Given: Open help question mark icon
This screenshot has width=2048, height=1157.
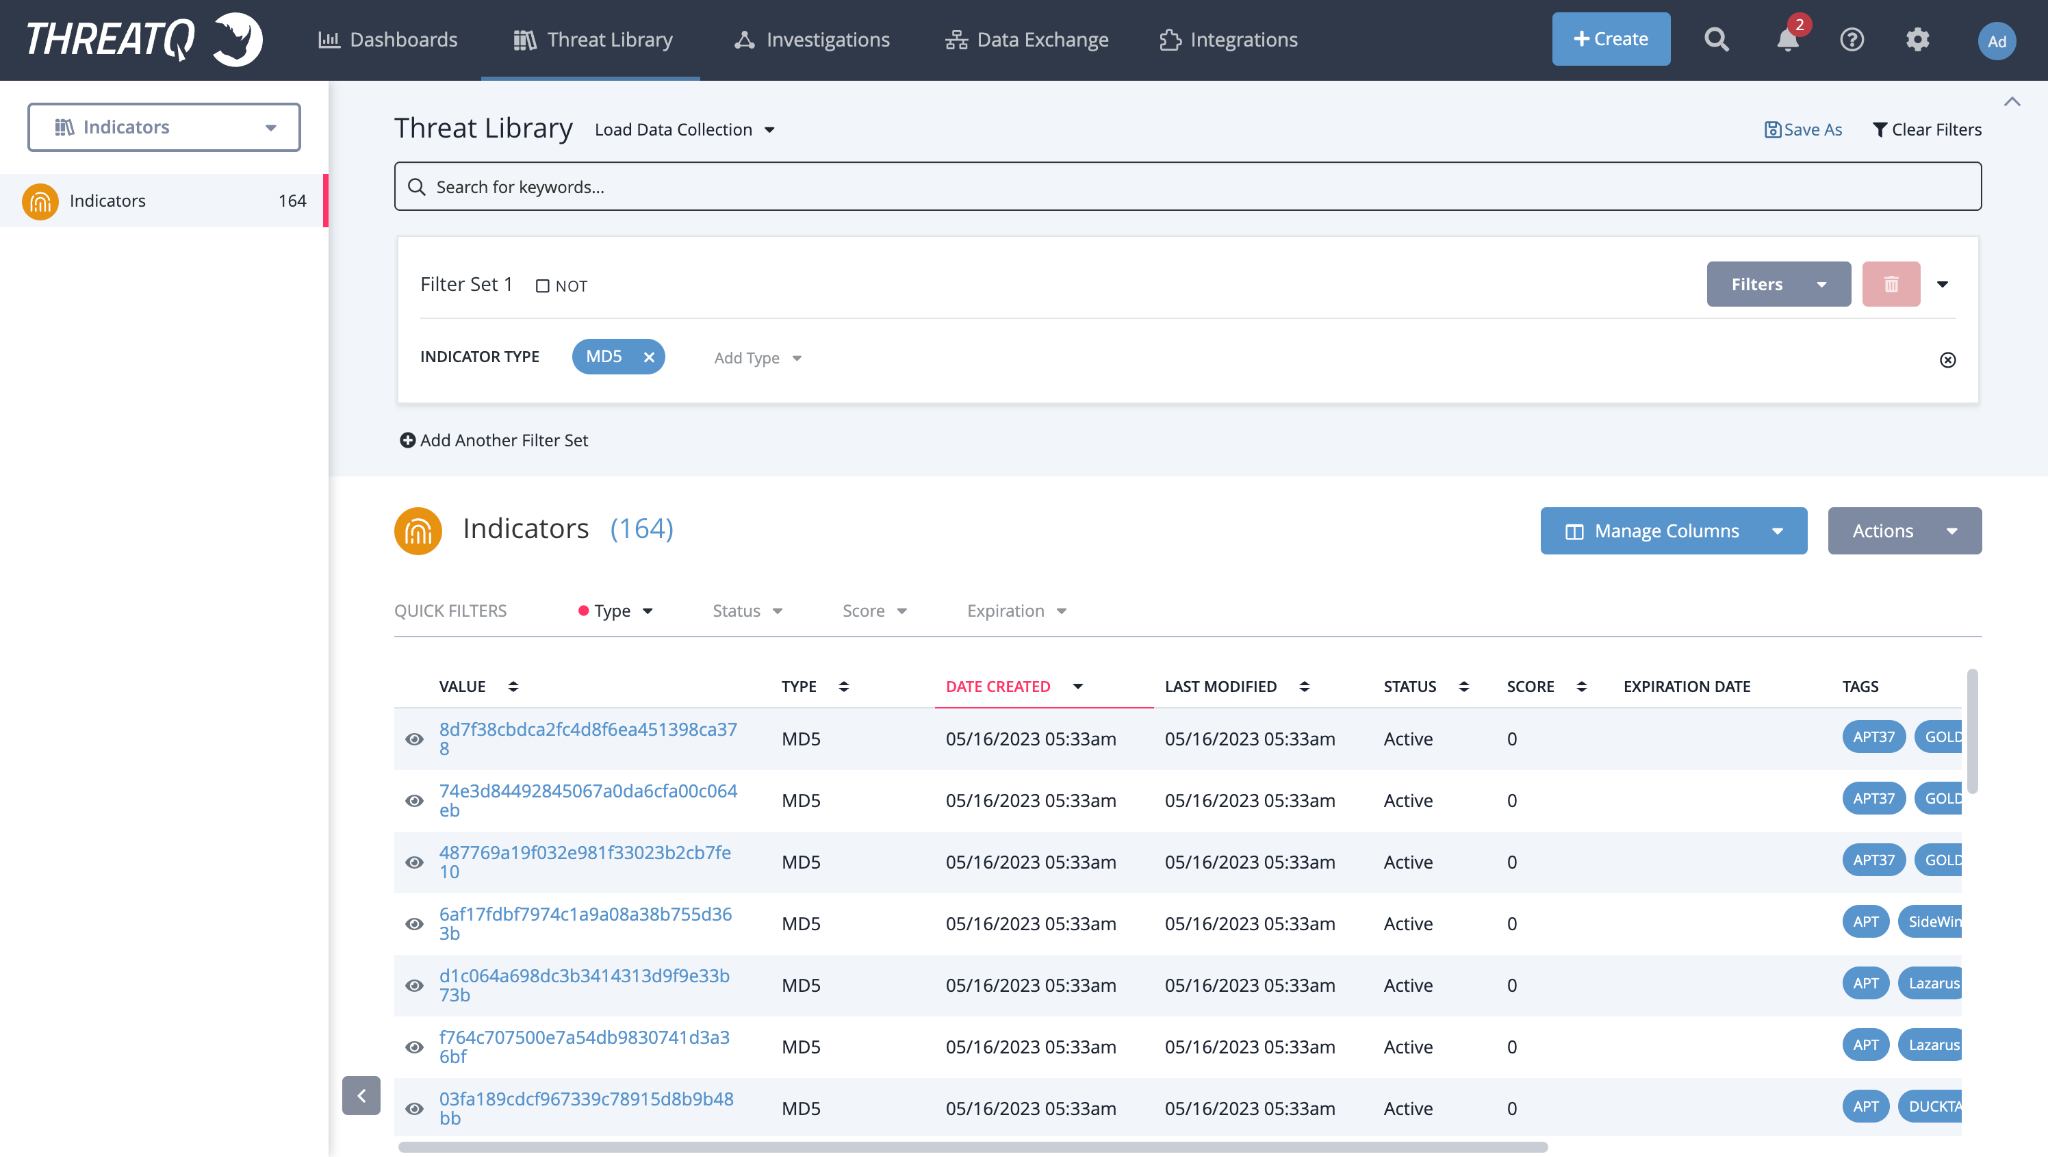Looking at the screenshot, I should (x=1852, y=40).
